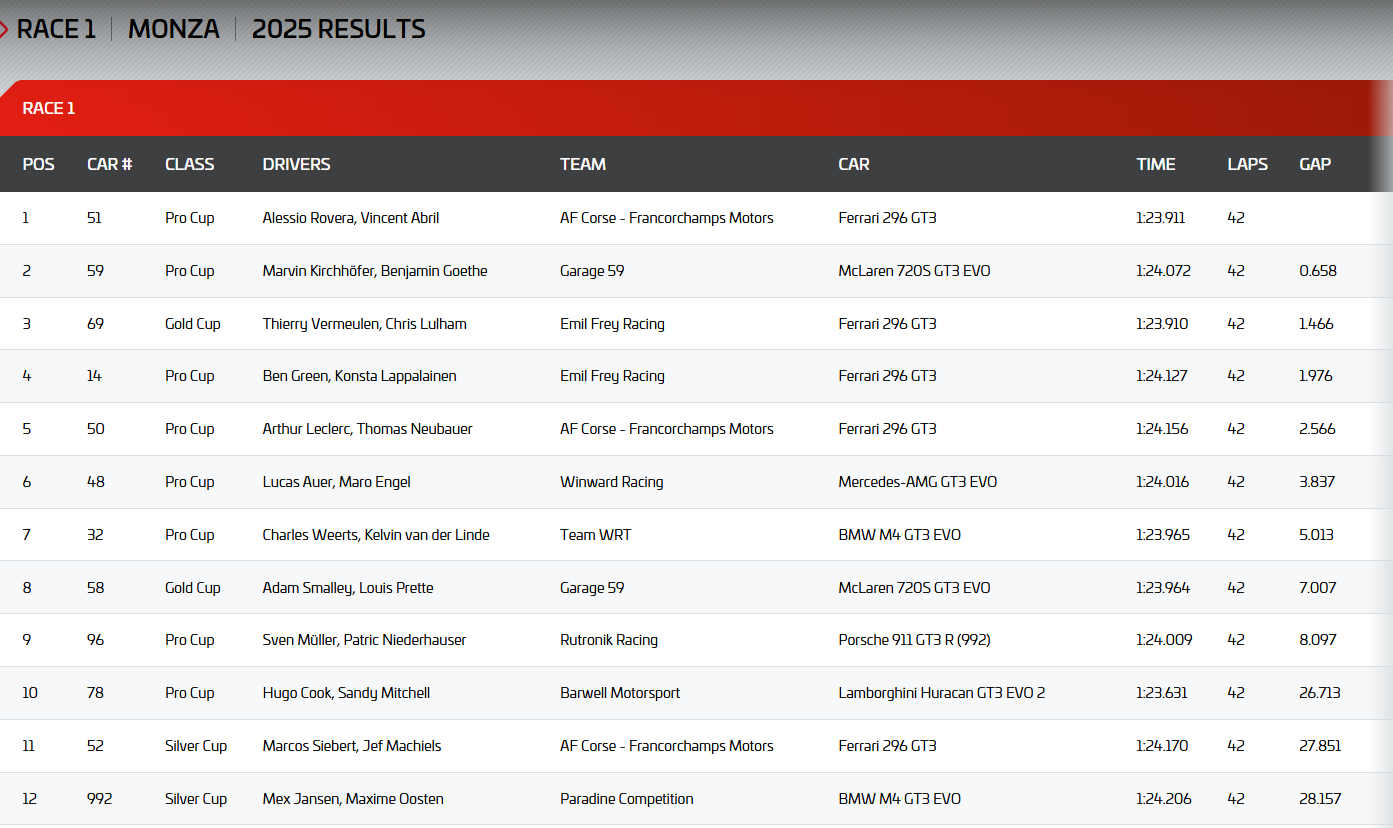Viewport: 1393px width, 828px height.
Task: Click drivers Marvin Kirchhöfer, Benjamin Goethe
Action: coord(375,271)
